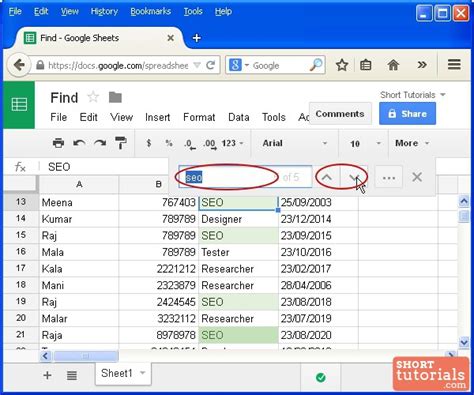
Task: Format as currency with dollar icon
Action: point(149,143)
